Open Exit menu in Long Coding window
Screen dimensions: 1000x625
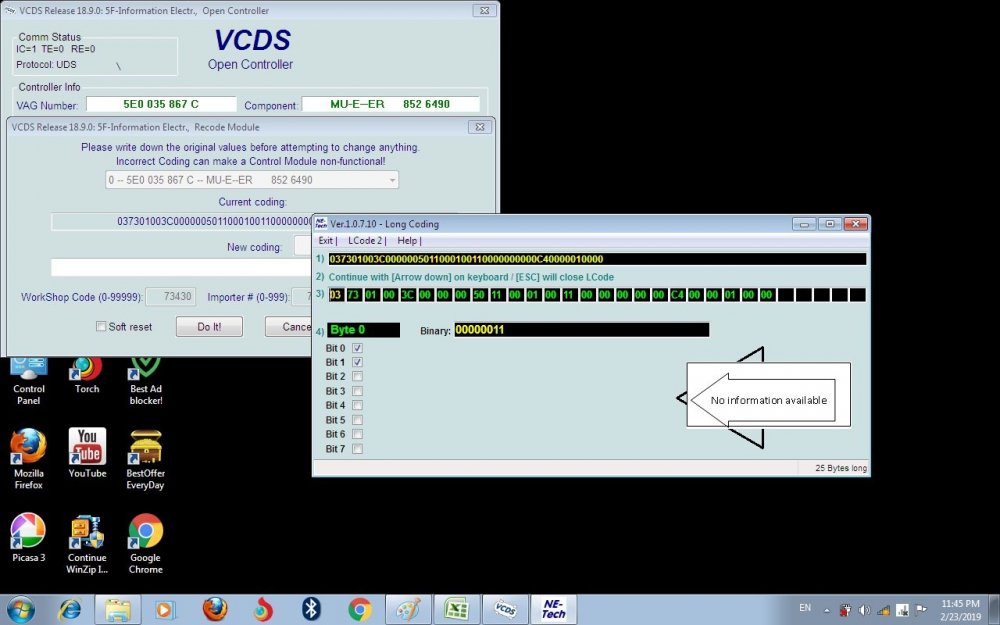[326, 240]
